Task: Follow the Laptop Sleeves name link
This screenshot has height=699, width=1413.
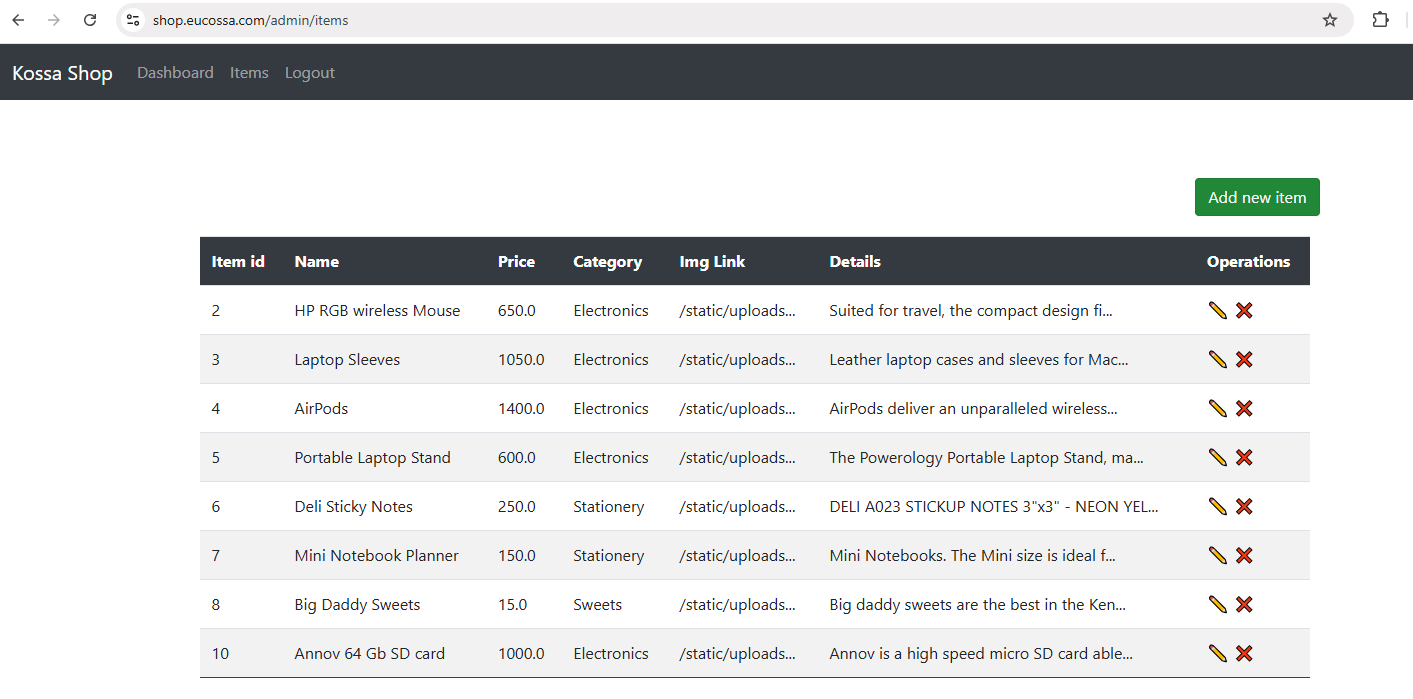Action: click(x=347, y=359)
